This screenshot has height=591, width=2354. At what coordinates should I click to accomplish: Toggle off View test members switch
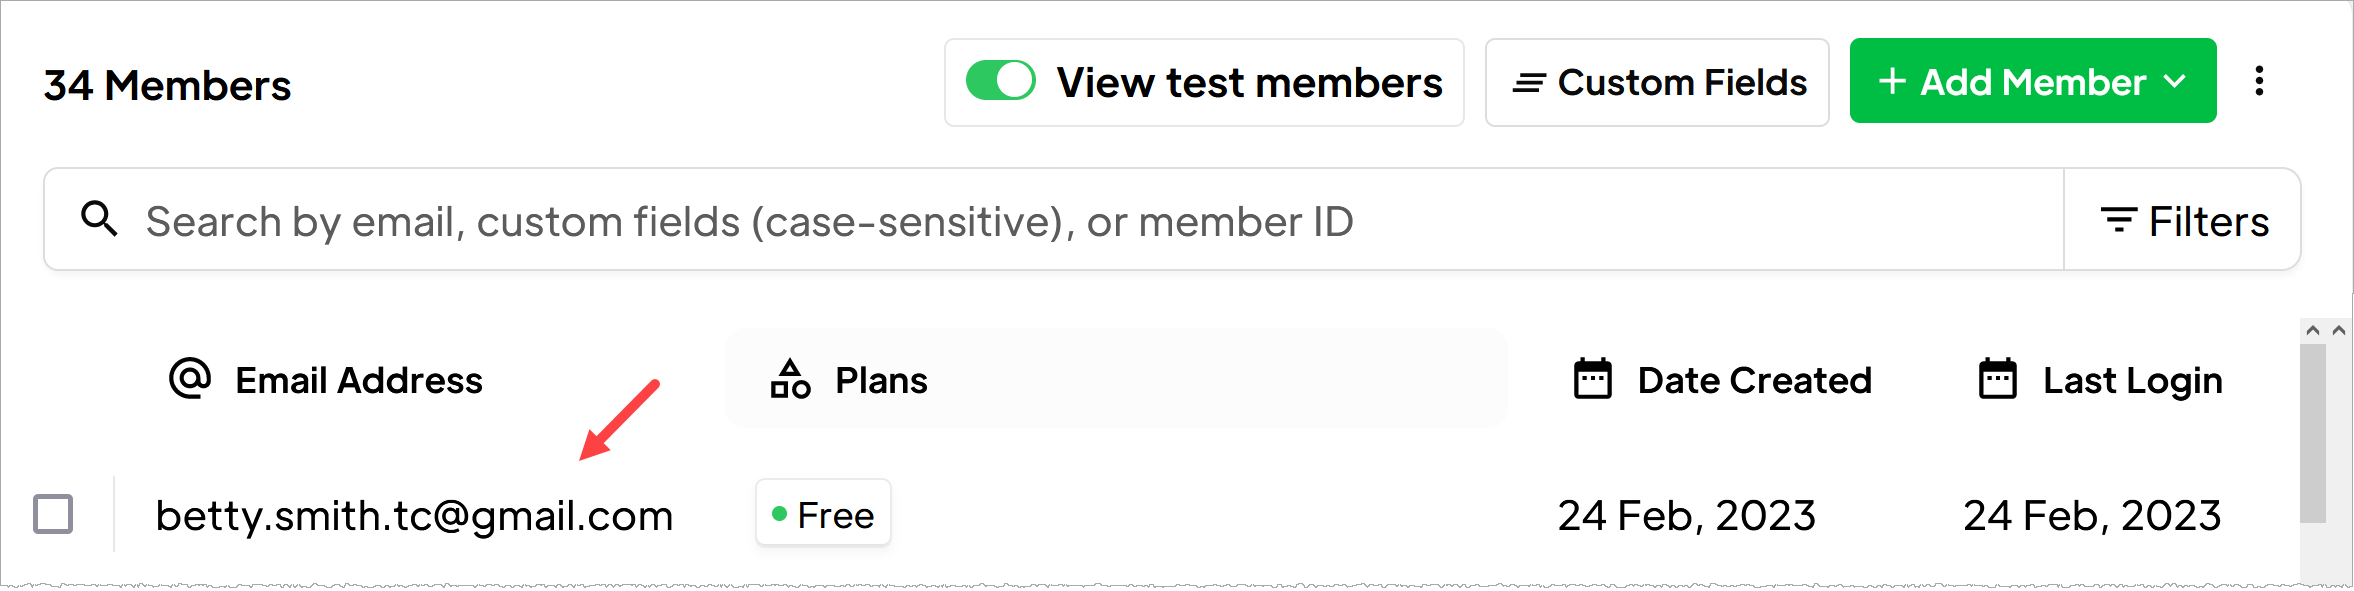(x=1000, y=81)
